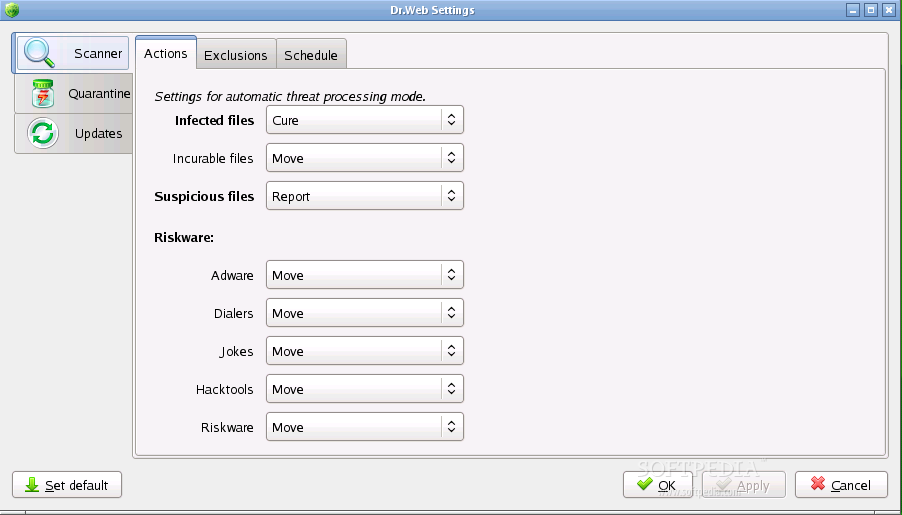The width and height of the screenshot is (902, 515).
Task: Click the 'Suspicious files' label
Action: (x=204, y=196)
